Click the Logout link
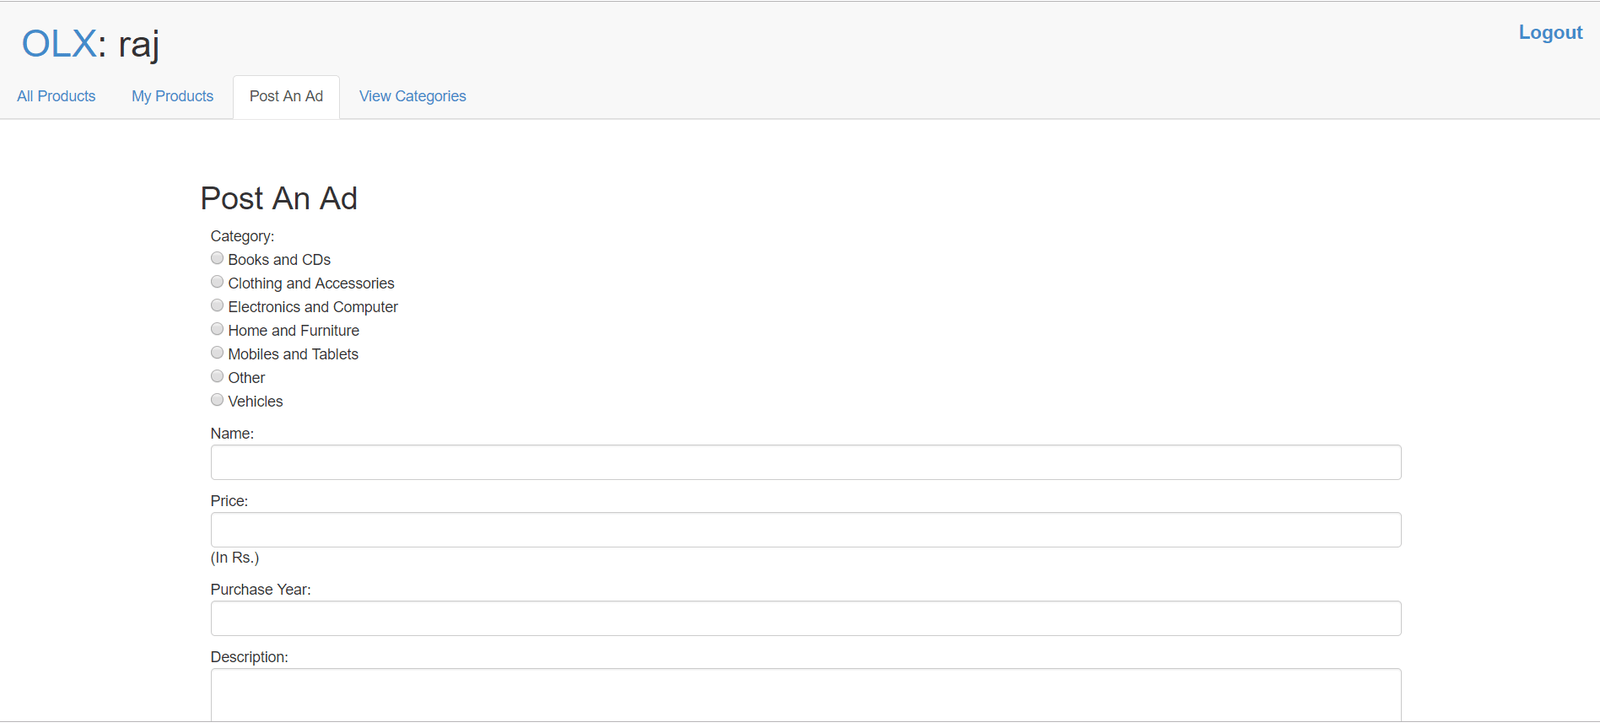 click(x=1550, y=32)
